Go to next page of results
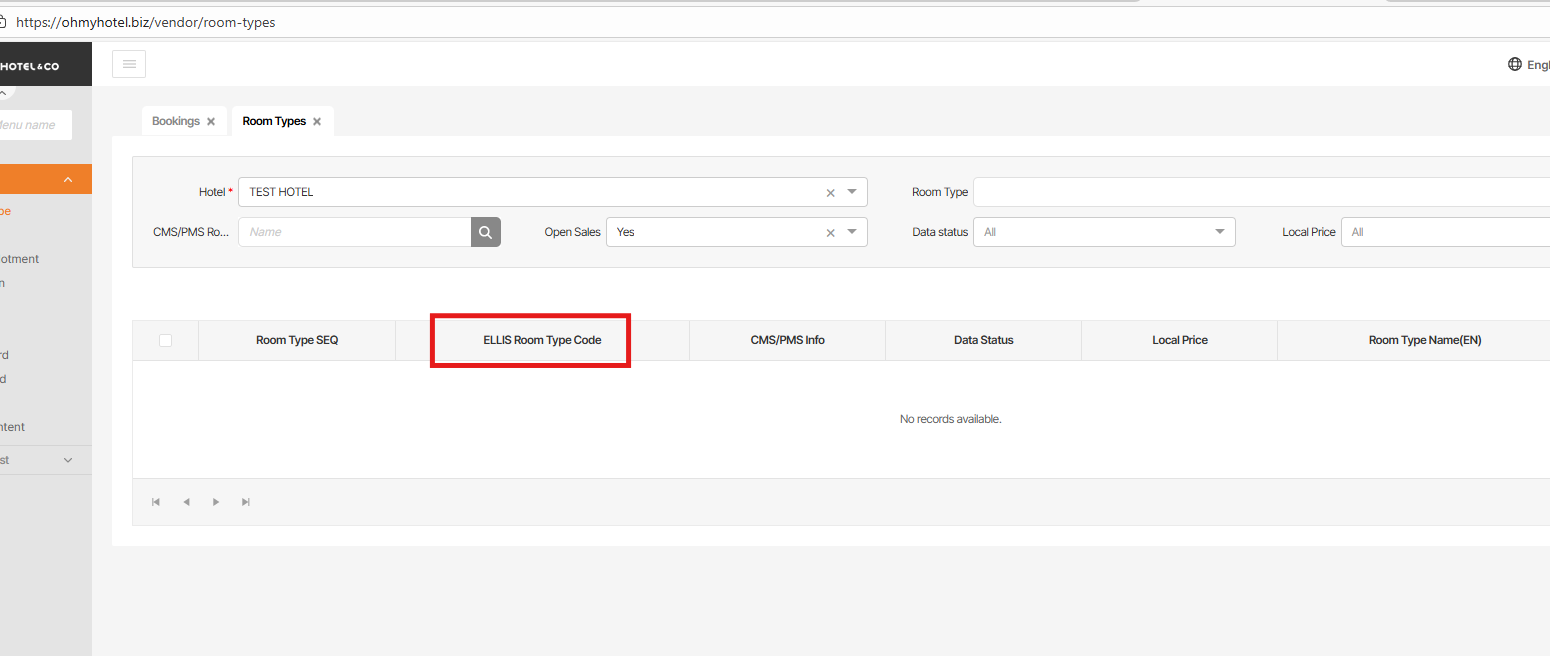Image resolution: width=1550 pixels, height=656 pixels. pyautogui.click(x=216, y=502)
